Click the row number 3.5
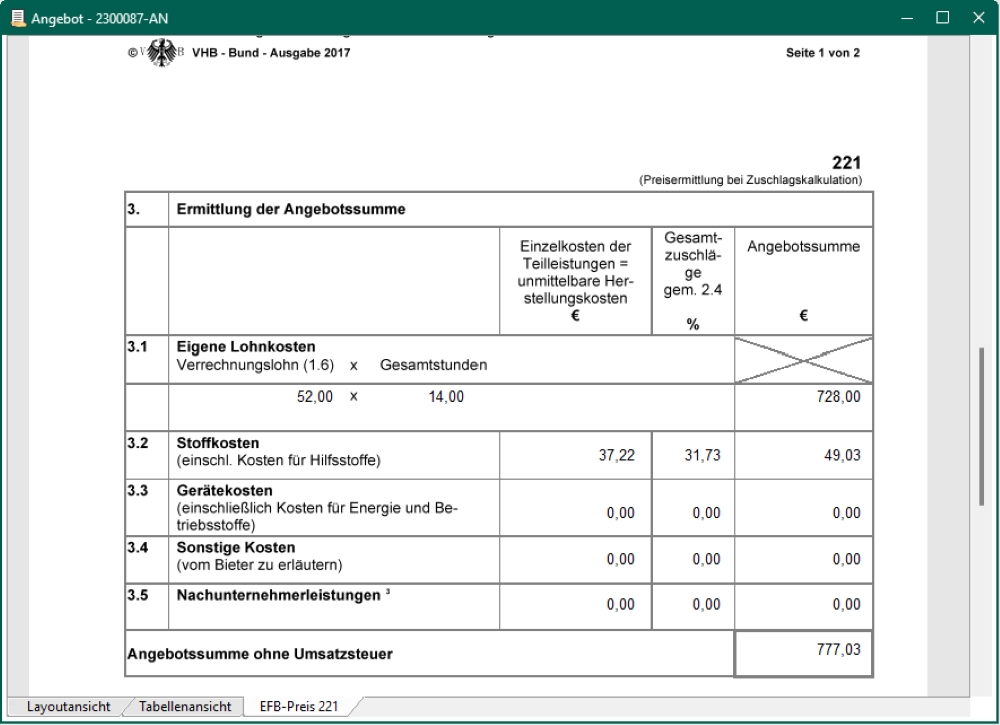The image size is (1000, 725). (x=137, y=596)
